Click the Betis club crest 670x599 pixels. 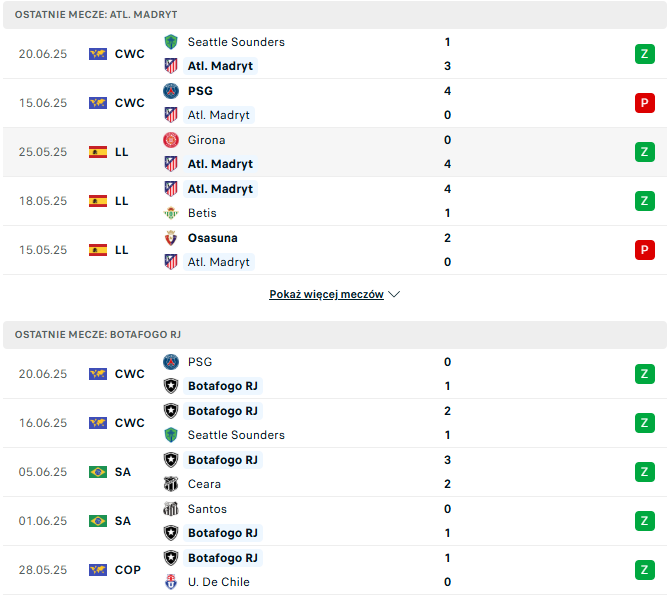(x=171, y=213)
